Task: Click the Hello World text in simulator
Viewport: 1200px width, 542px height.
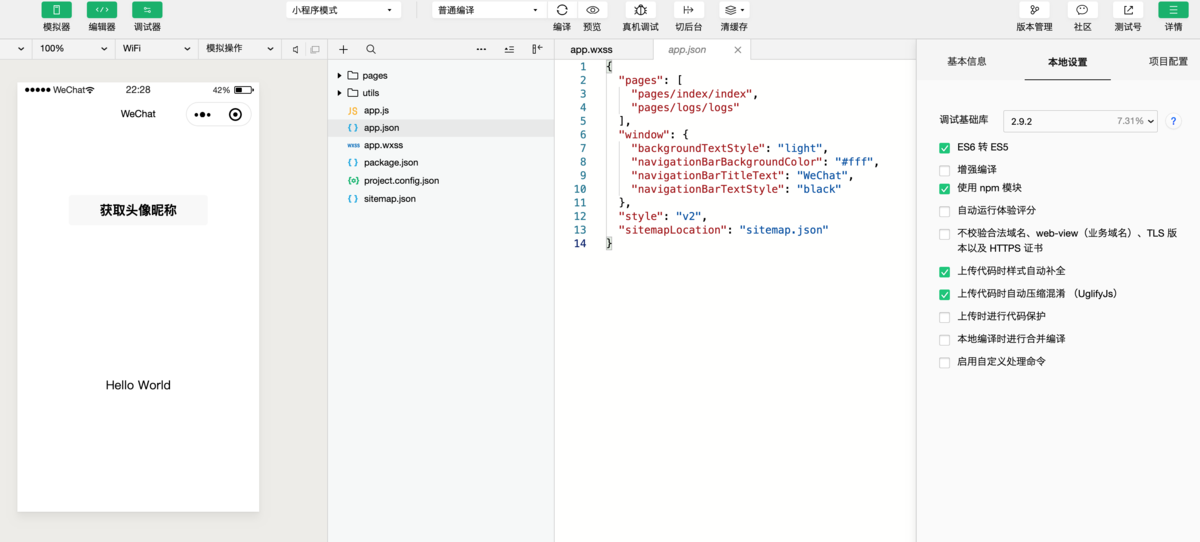Action: point(138,385)
